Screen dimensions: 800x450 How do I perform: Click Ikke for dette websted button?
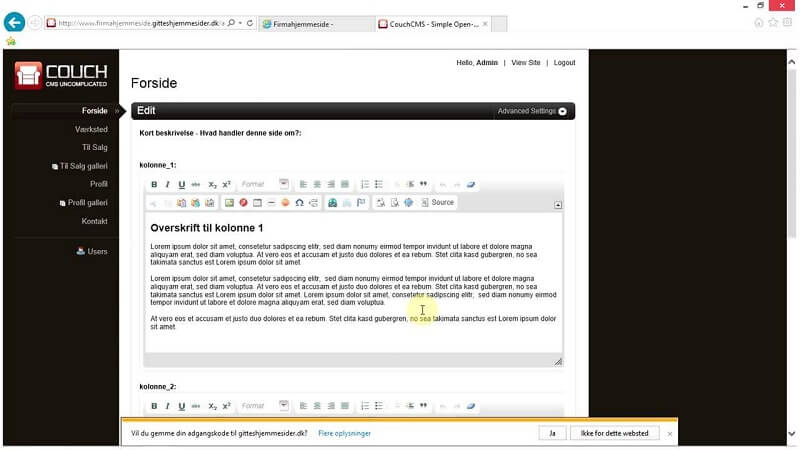614,433
